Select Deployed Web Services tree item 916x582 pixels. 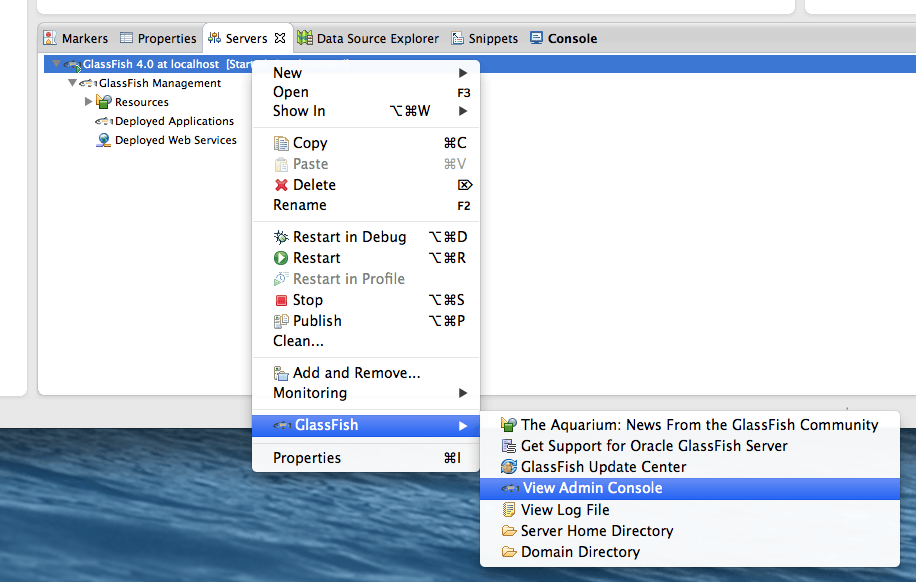point(175,140)
